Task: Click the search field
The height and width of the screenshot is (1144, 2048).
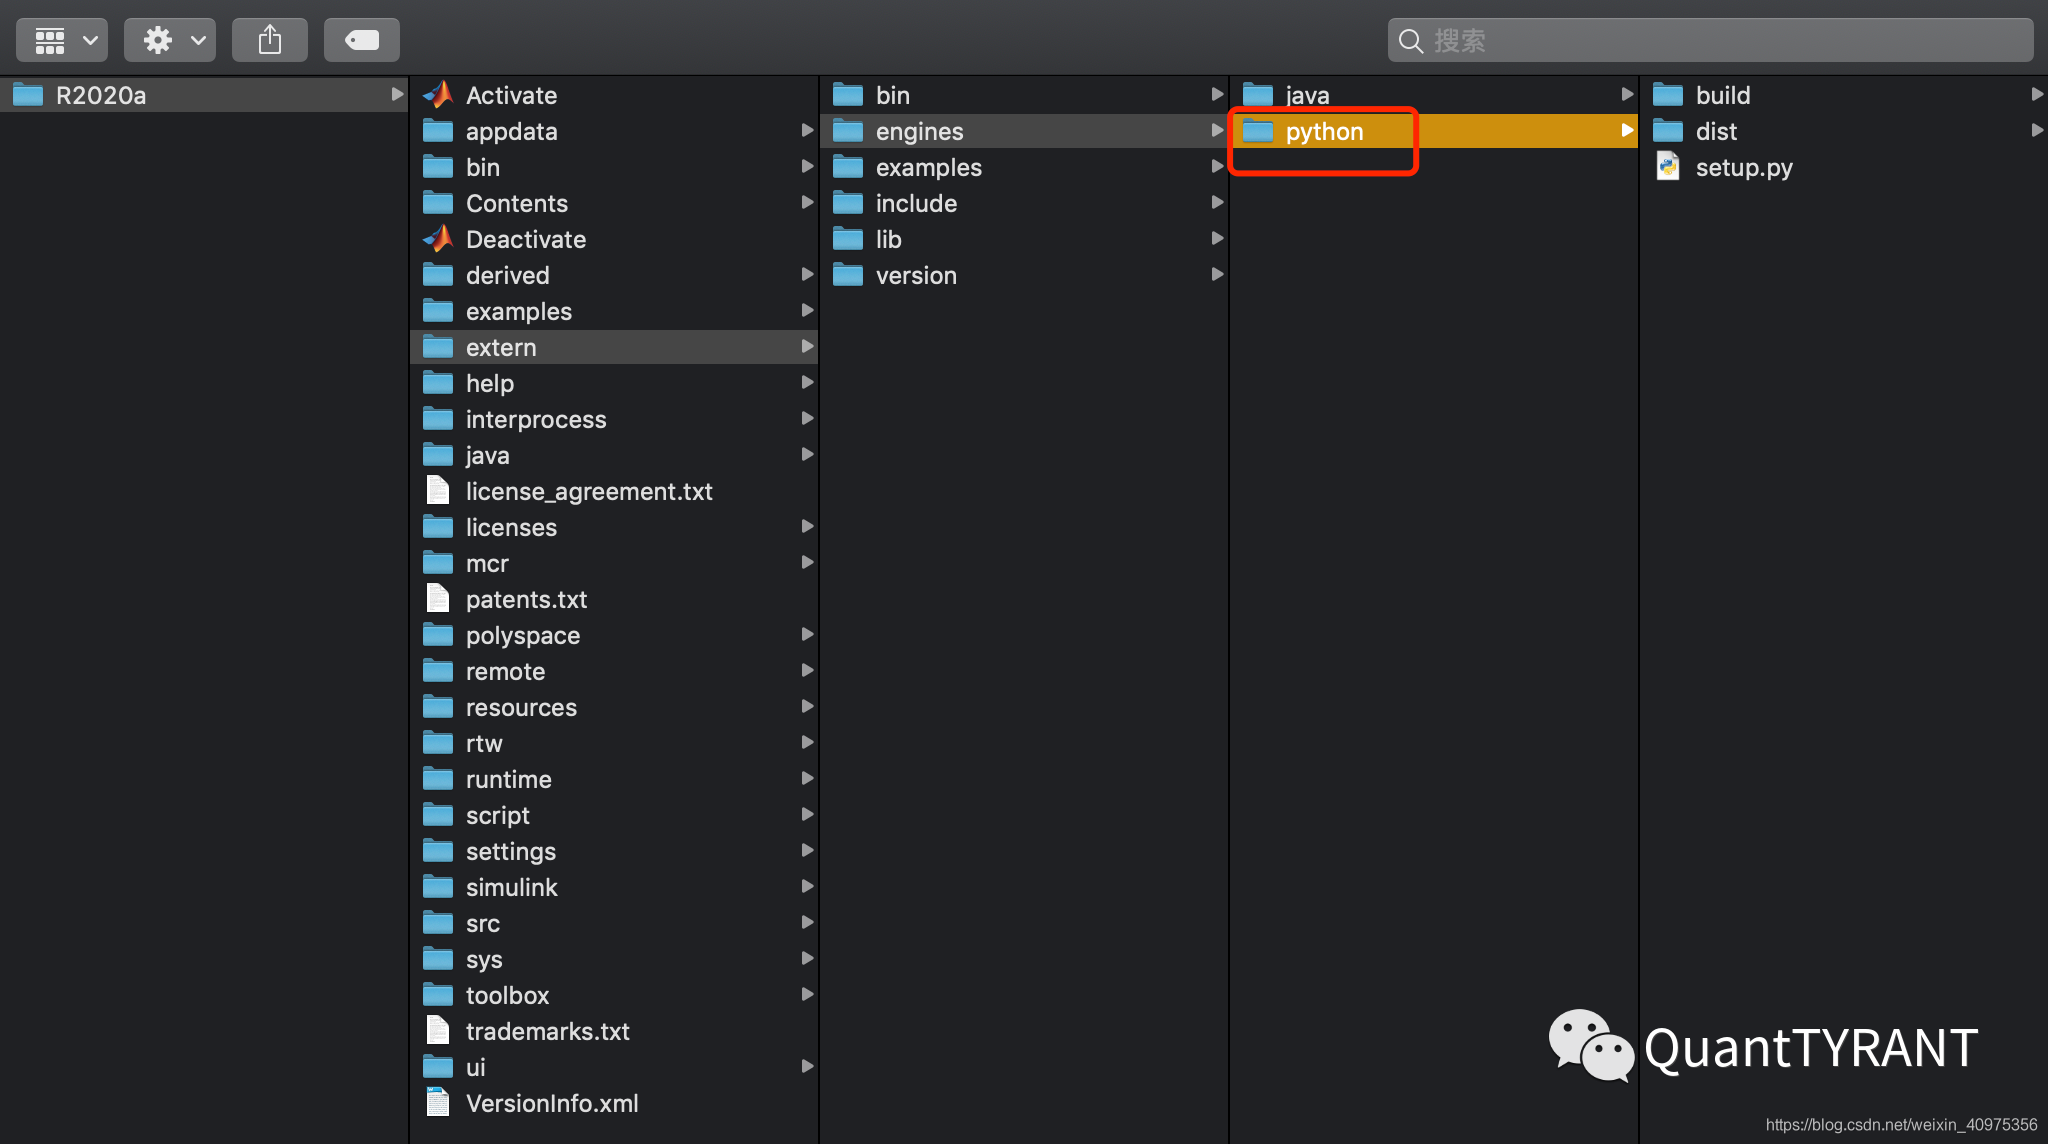Action: 1710,40
